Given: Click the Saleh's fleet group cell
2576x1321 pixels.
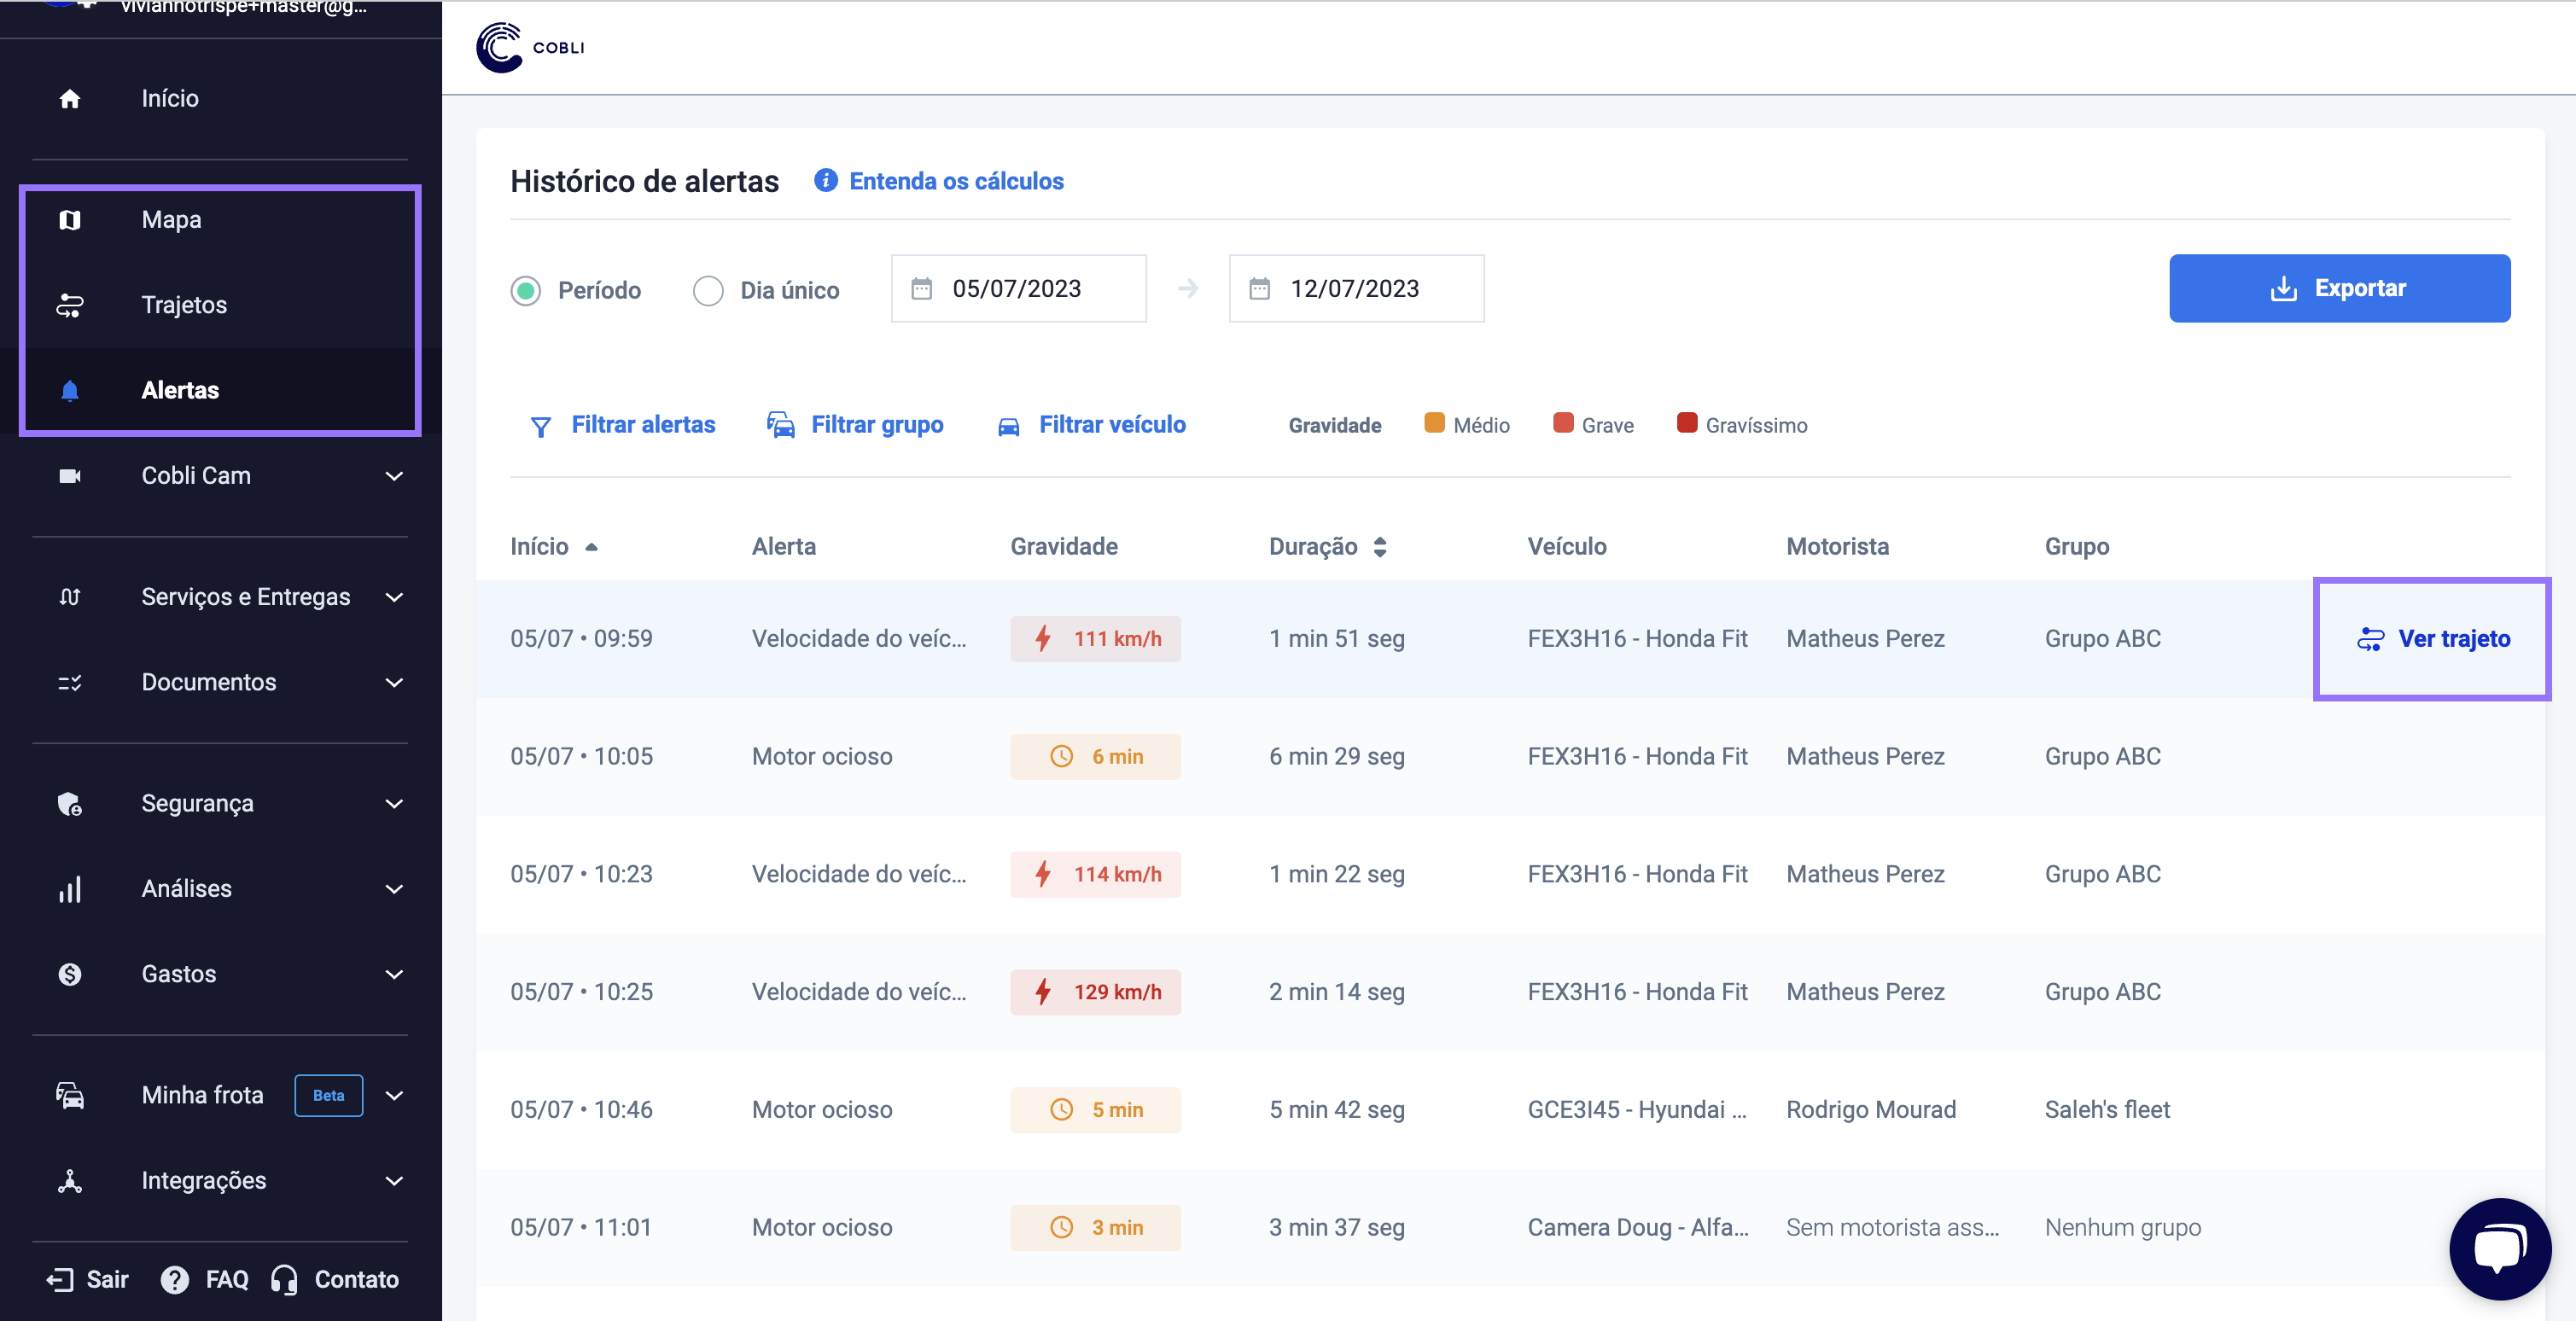Looking at the screenshot, I should (x=2107, y=1110).
